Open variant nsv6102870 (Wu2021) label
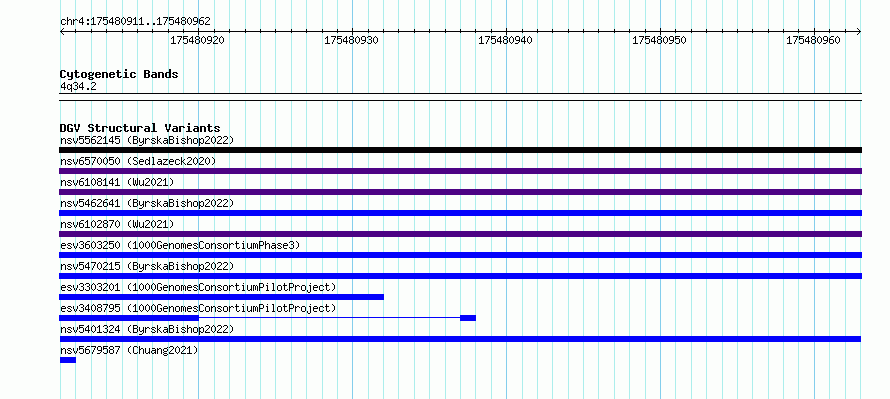Image resolution: width=890 pixels, height=399 pixels. (117, 224)
